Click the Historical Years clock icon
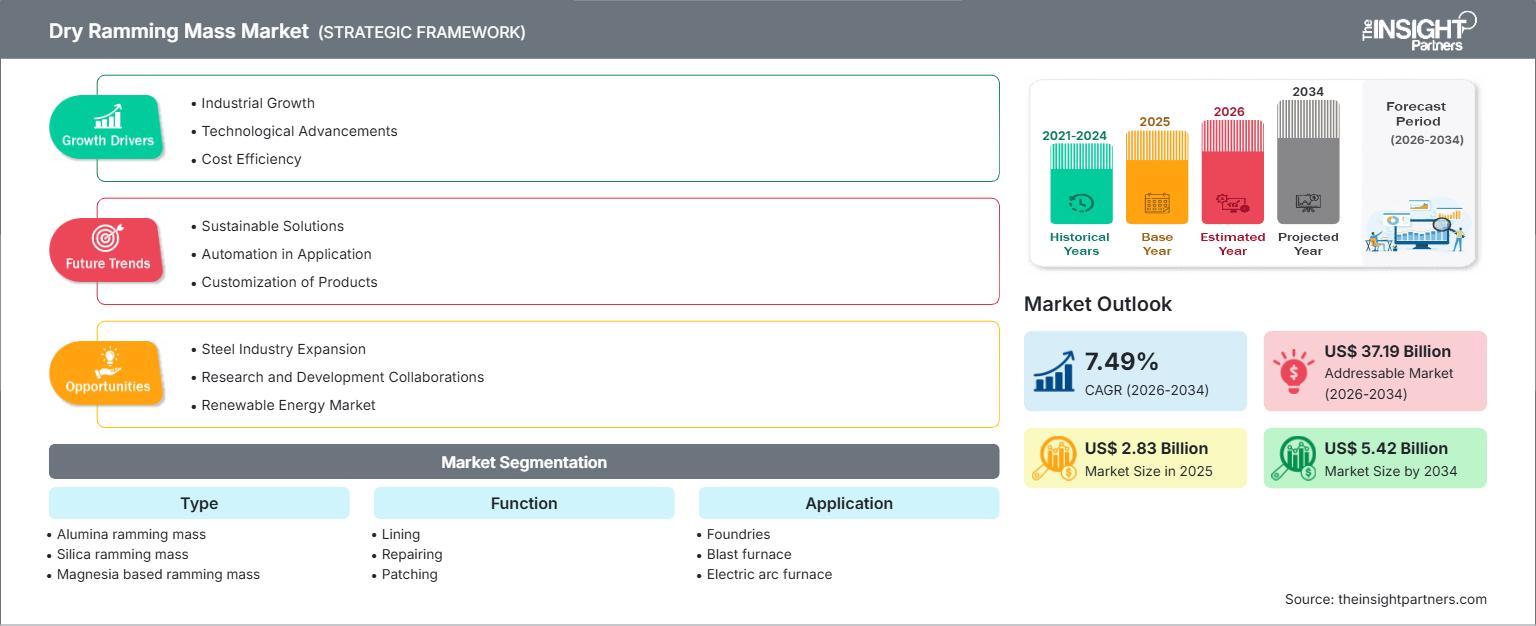The width and height of the screenshot is (1536, 626). click(1081, 203)
